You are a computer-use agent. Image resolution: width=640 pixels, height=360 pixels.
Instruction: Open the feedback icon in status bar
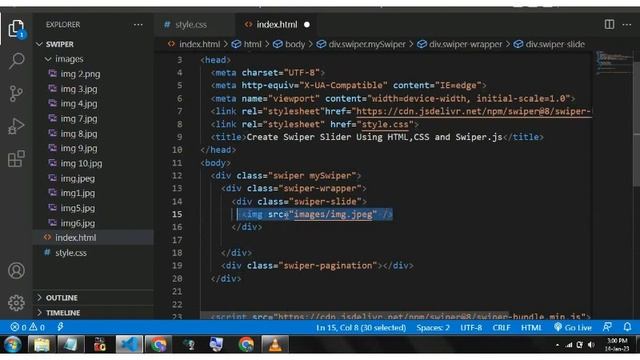(607, 327)
